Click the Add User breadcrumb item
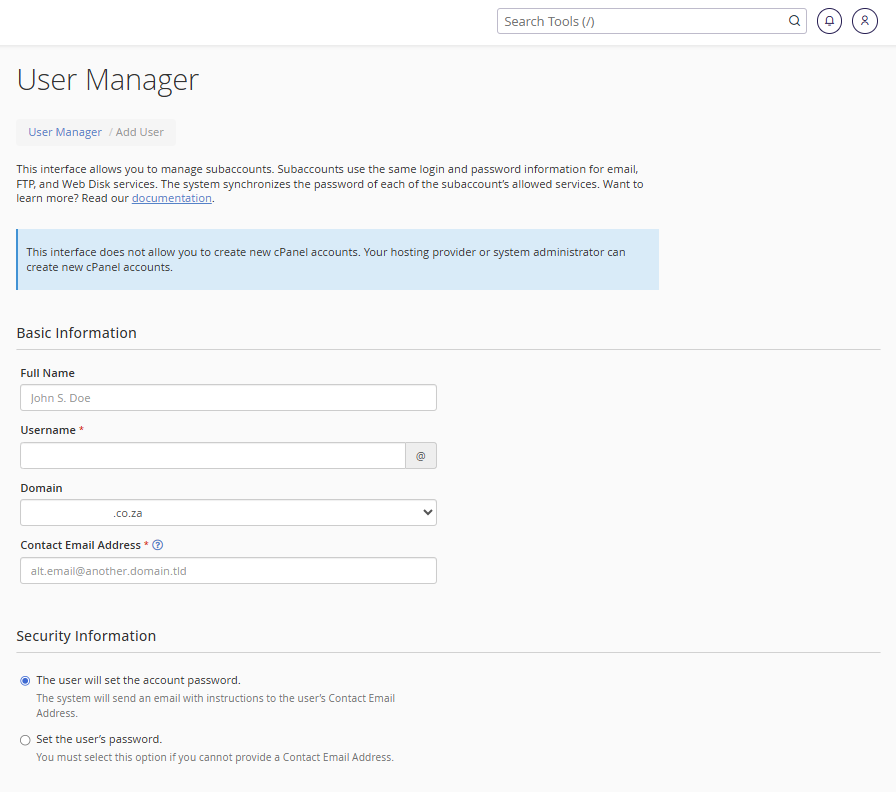The width and height of the screenshot is (896, 792). [139, 131]
